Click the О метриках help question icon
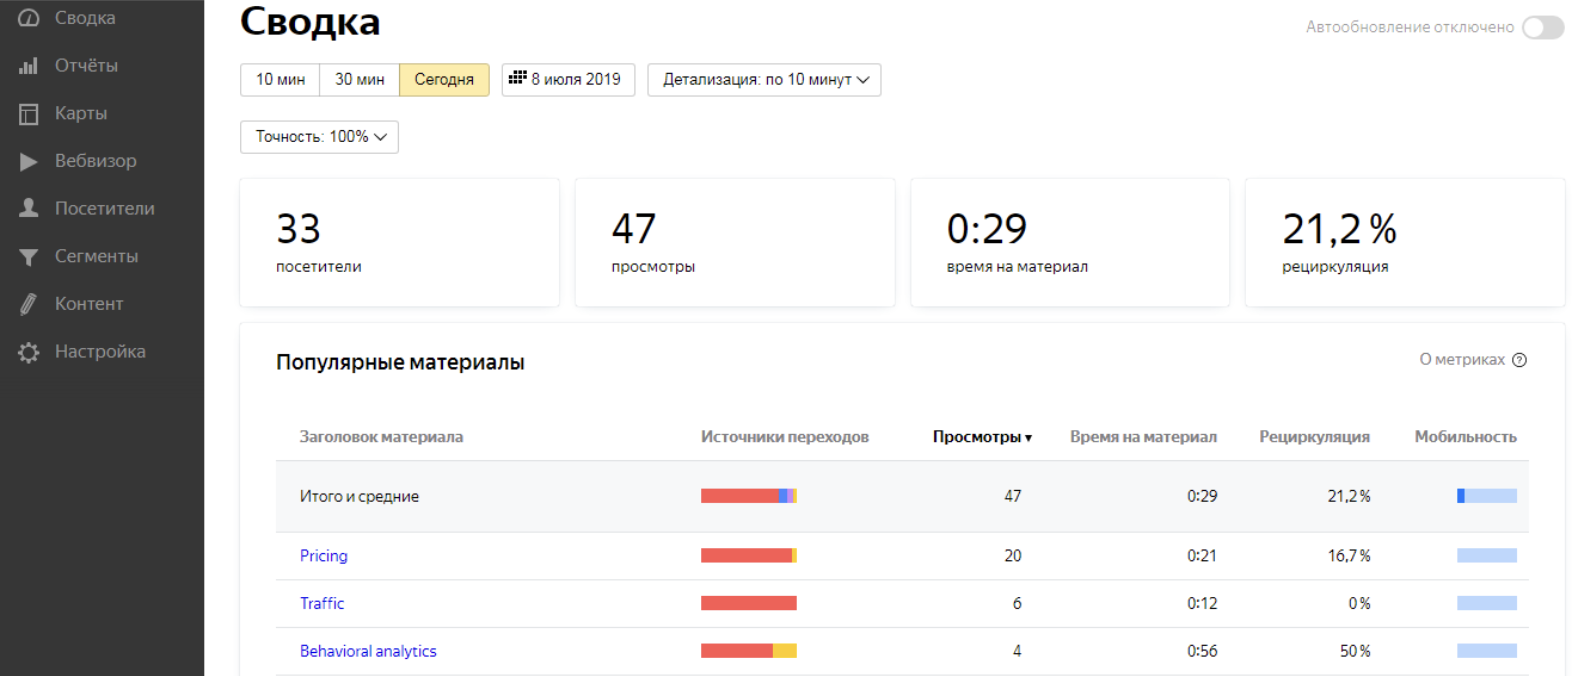The height and width of the screenshot is (676, 1574). 1519,360
